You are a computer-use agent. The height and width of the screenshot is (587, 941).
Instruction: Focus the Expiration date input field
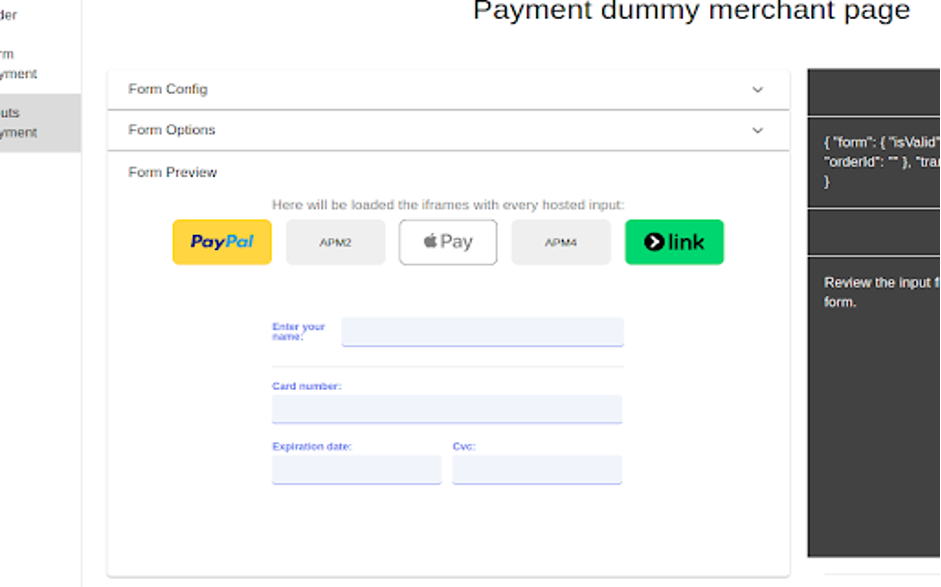pyautogui.click(x=357, y=469)
